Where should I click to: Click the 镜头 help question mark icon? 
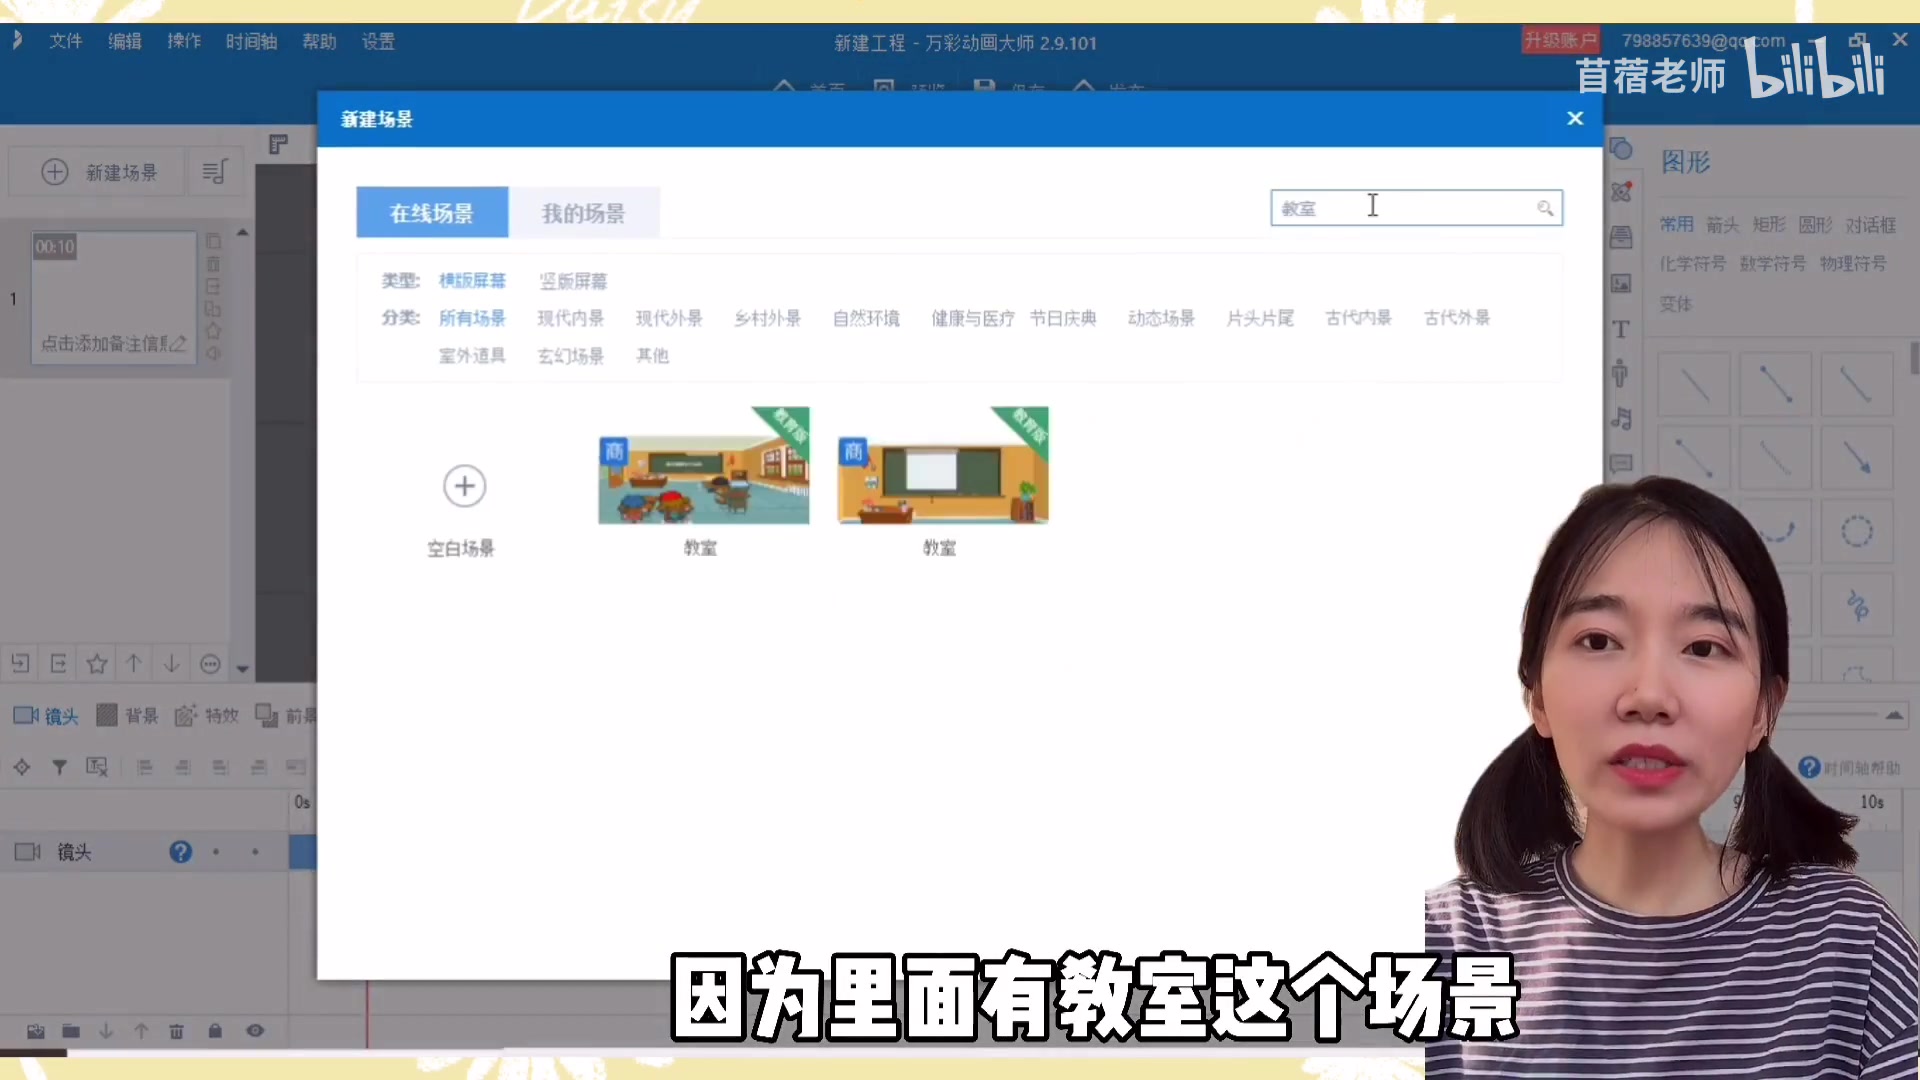[x=180, y=852]
